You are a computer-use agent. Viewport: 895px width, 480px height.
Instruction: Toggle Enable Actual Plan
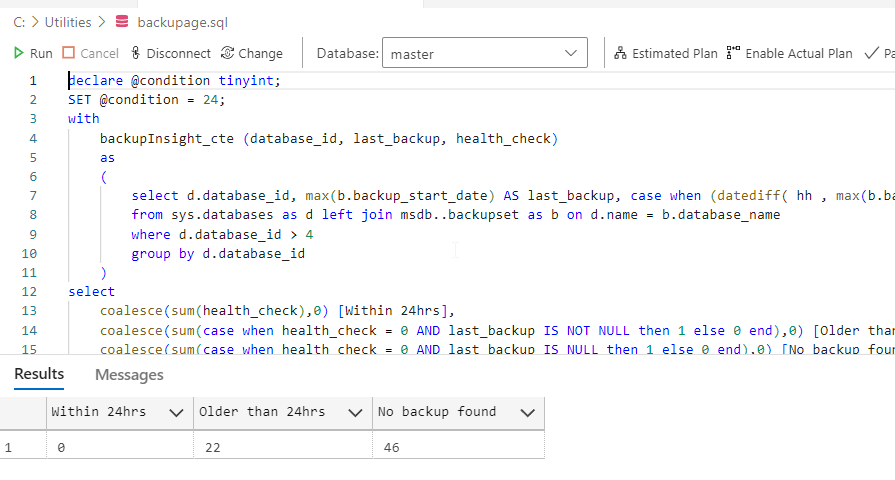(789, 53)
